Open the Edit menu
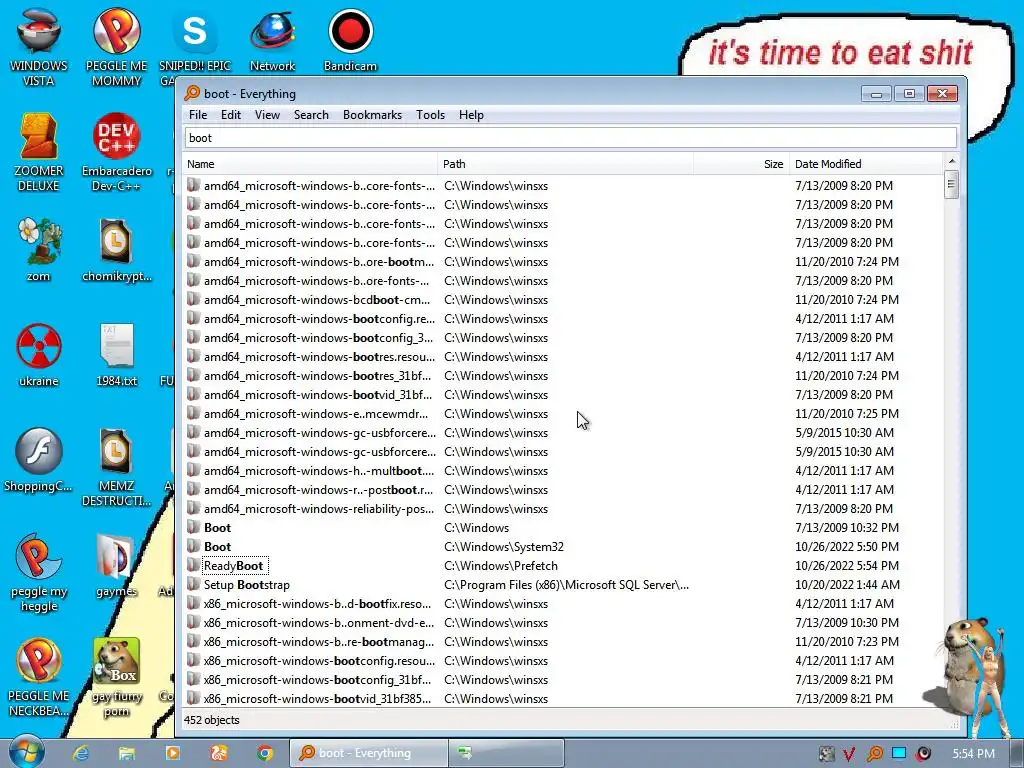The height and width of the screenshot is (768, 1024). click(231, 115)
